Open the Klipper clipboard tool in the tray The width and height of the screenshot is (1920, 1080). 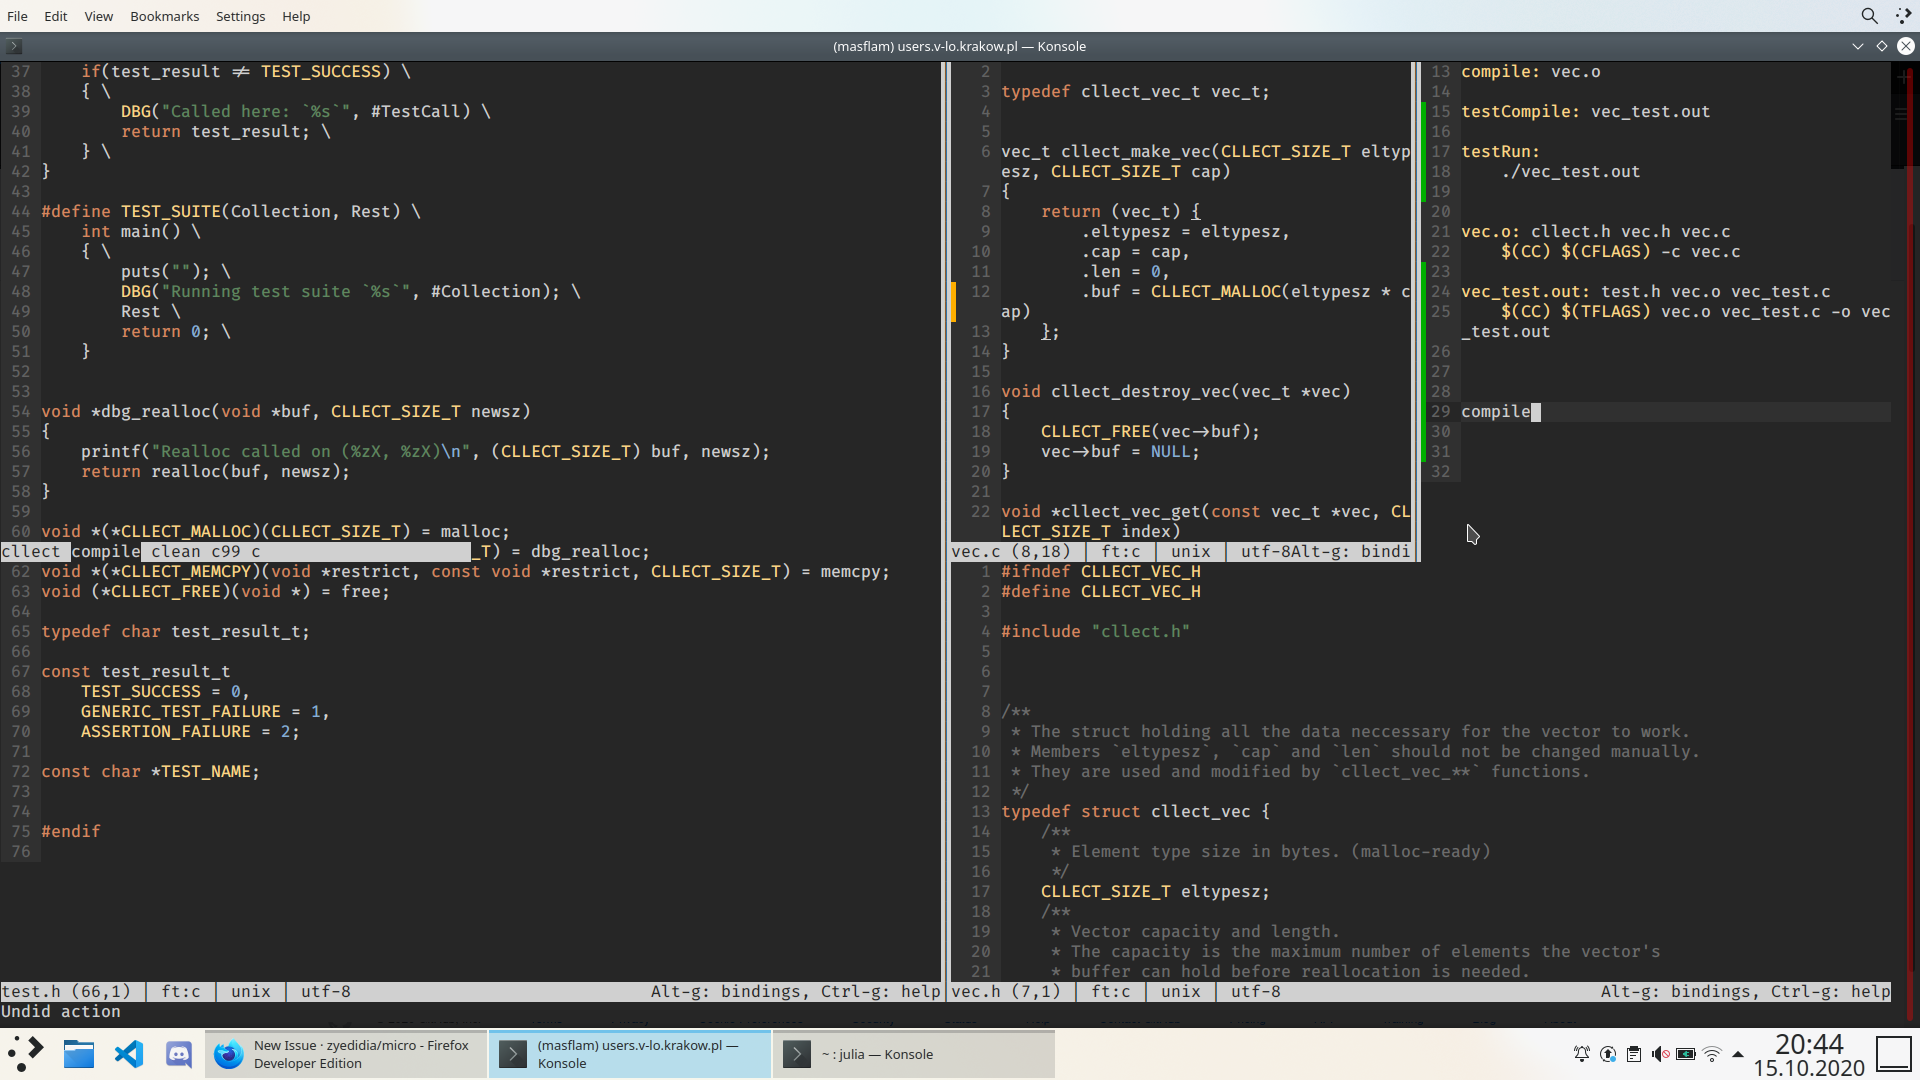coord(1634,1053)
